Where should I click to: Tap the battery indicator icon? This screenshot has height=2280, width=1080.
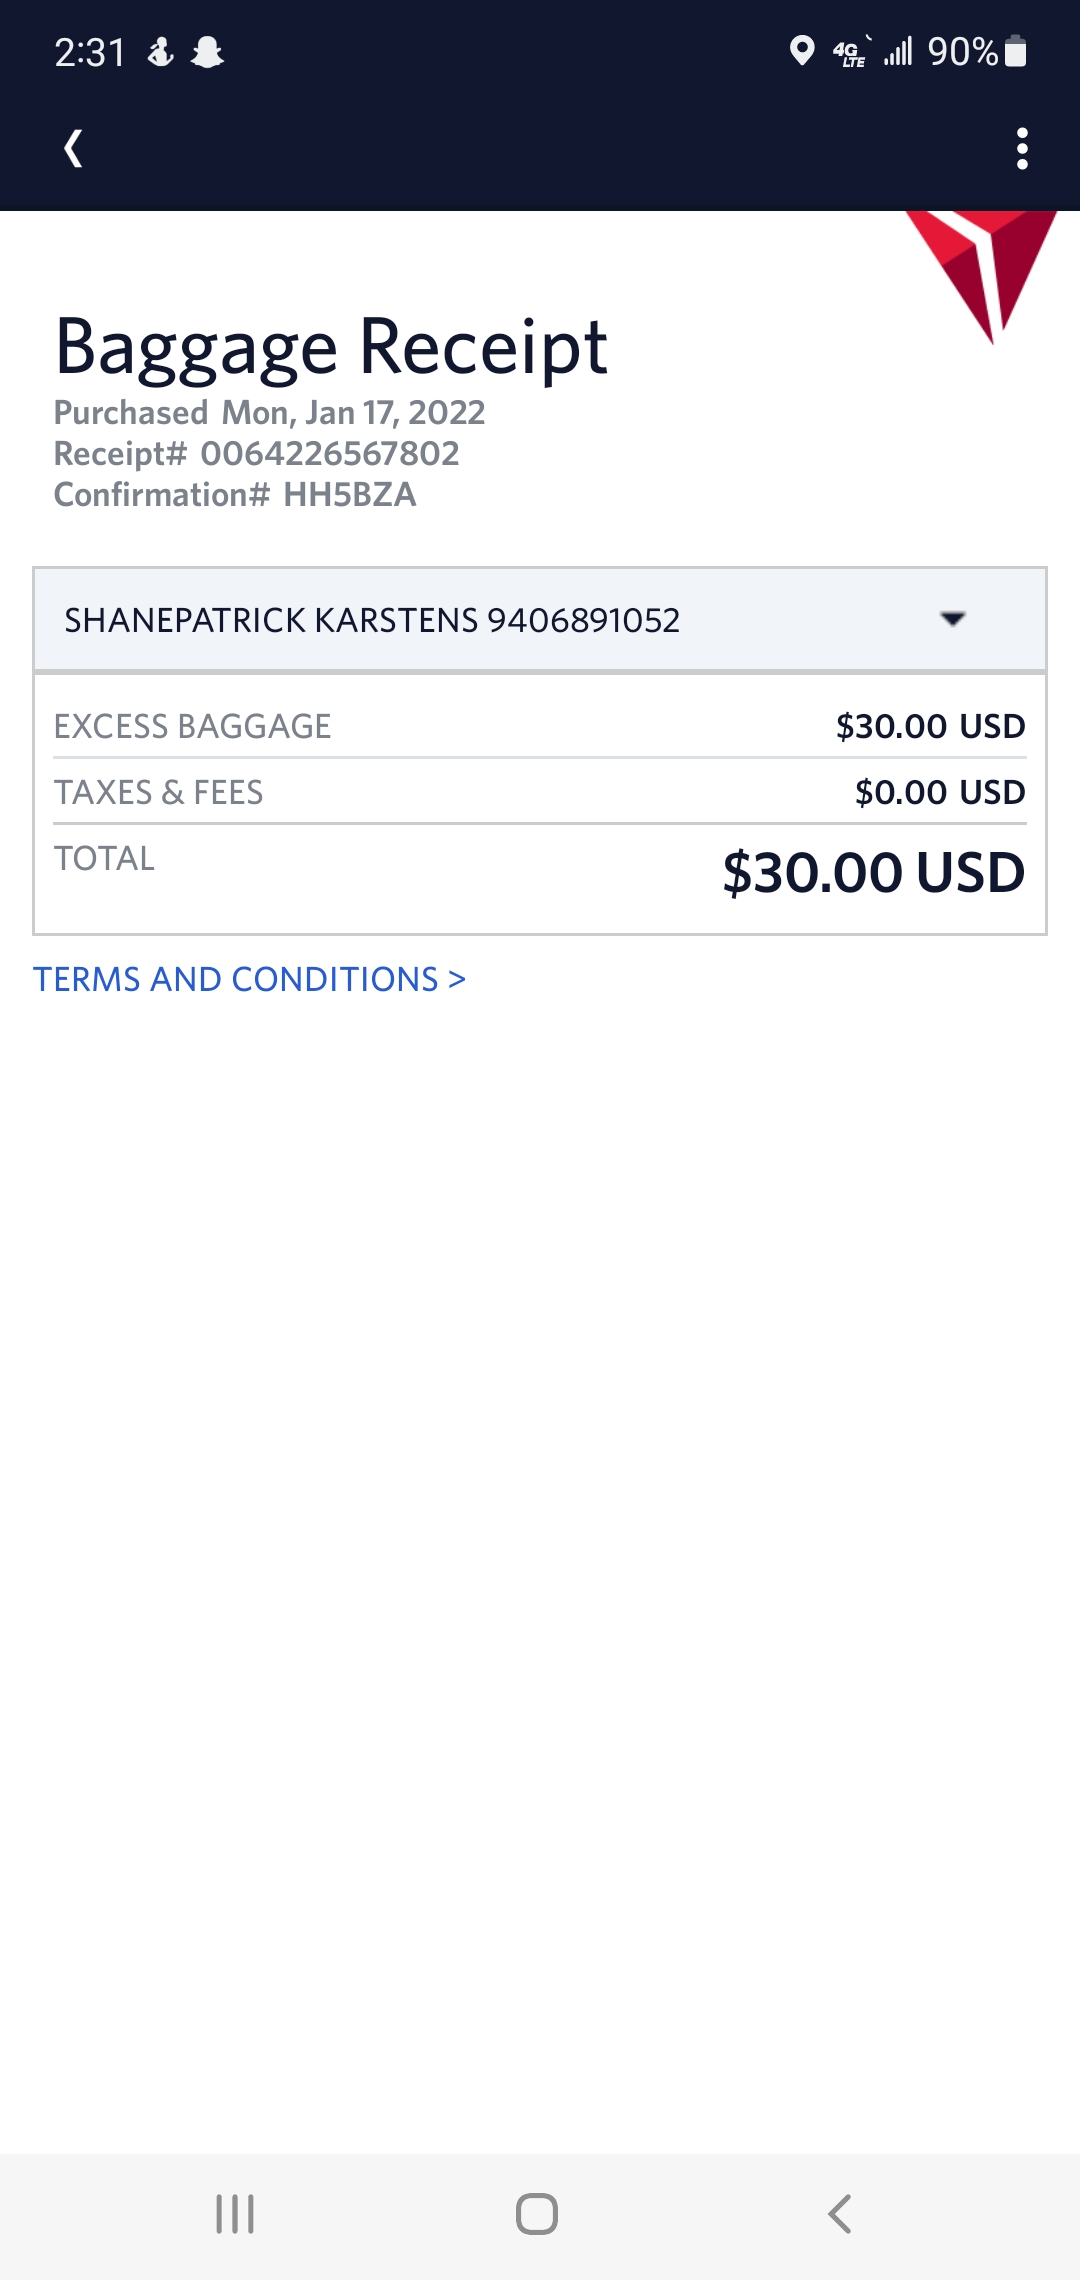(1015, 51)
